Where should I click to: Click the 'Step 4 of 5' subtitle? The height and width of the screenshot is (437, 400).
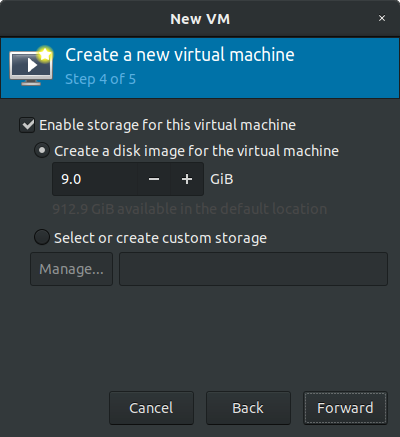click(100, 79)
